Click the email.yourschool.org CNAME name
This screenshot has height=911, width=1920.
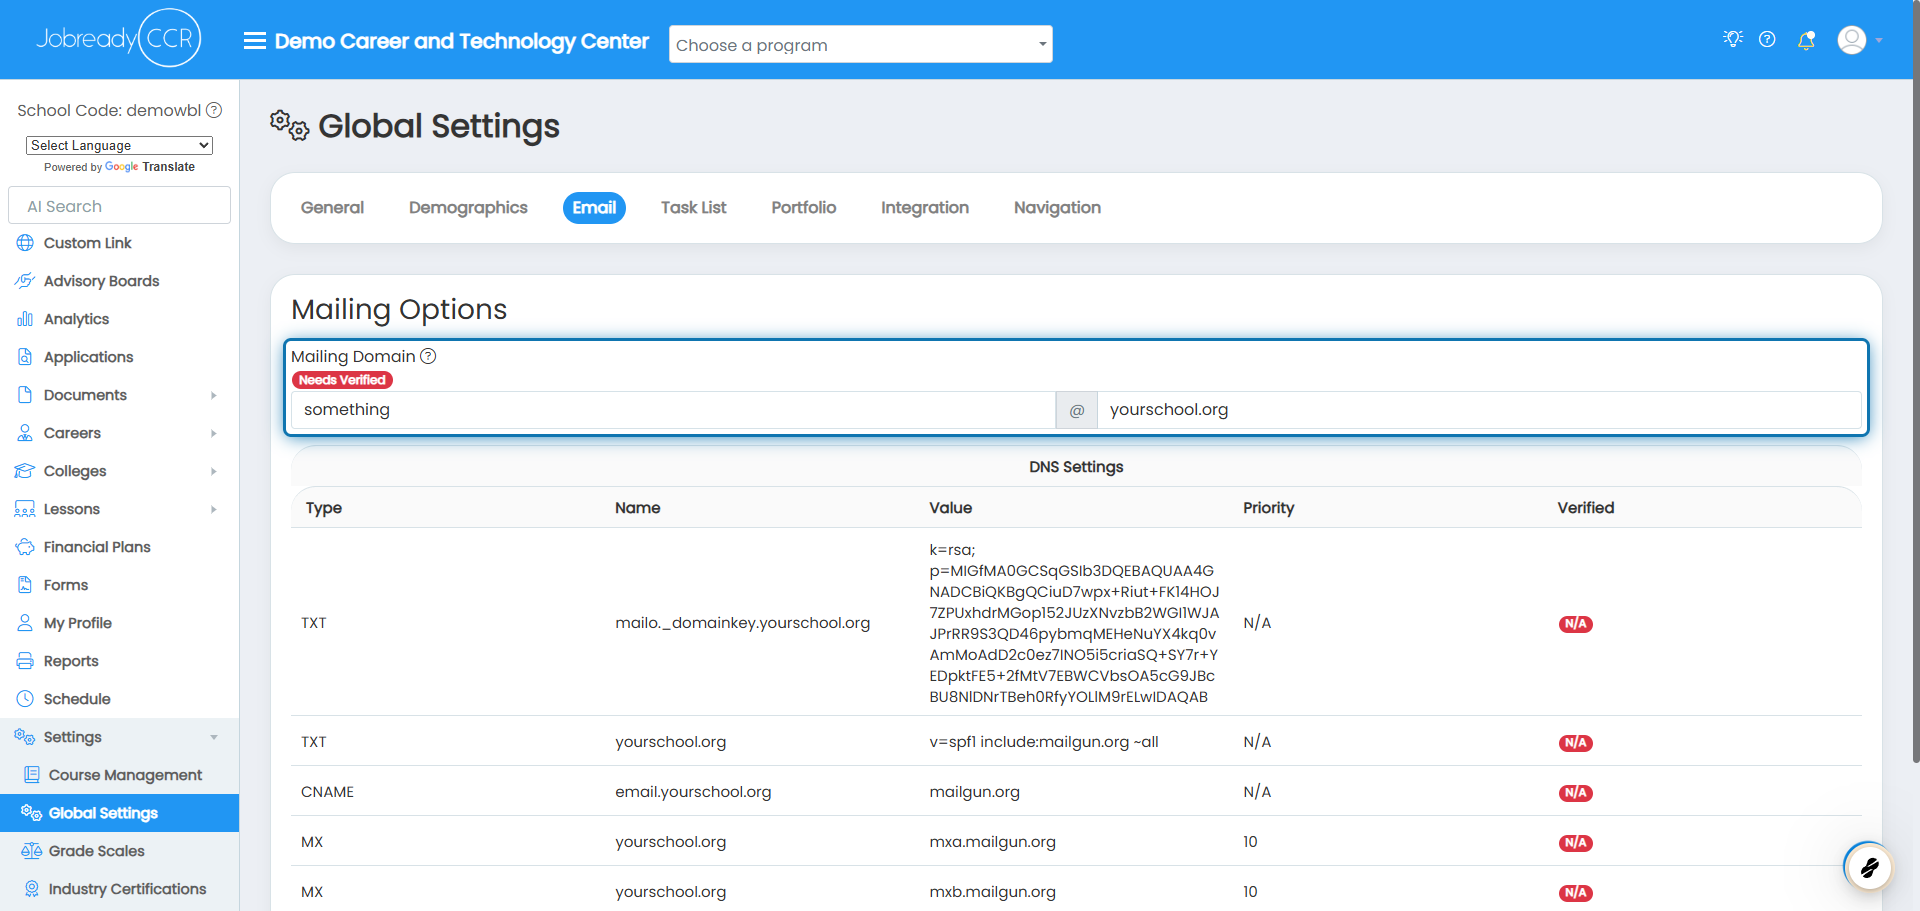click(693, 792)
